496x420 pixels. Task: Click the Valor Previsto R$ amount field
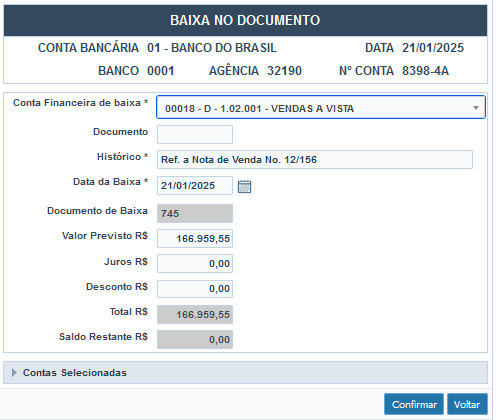coord(195,238)
